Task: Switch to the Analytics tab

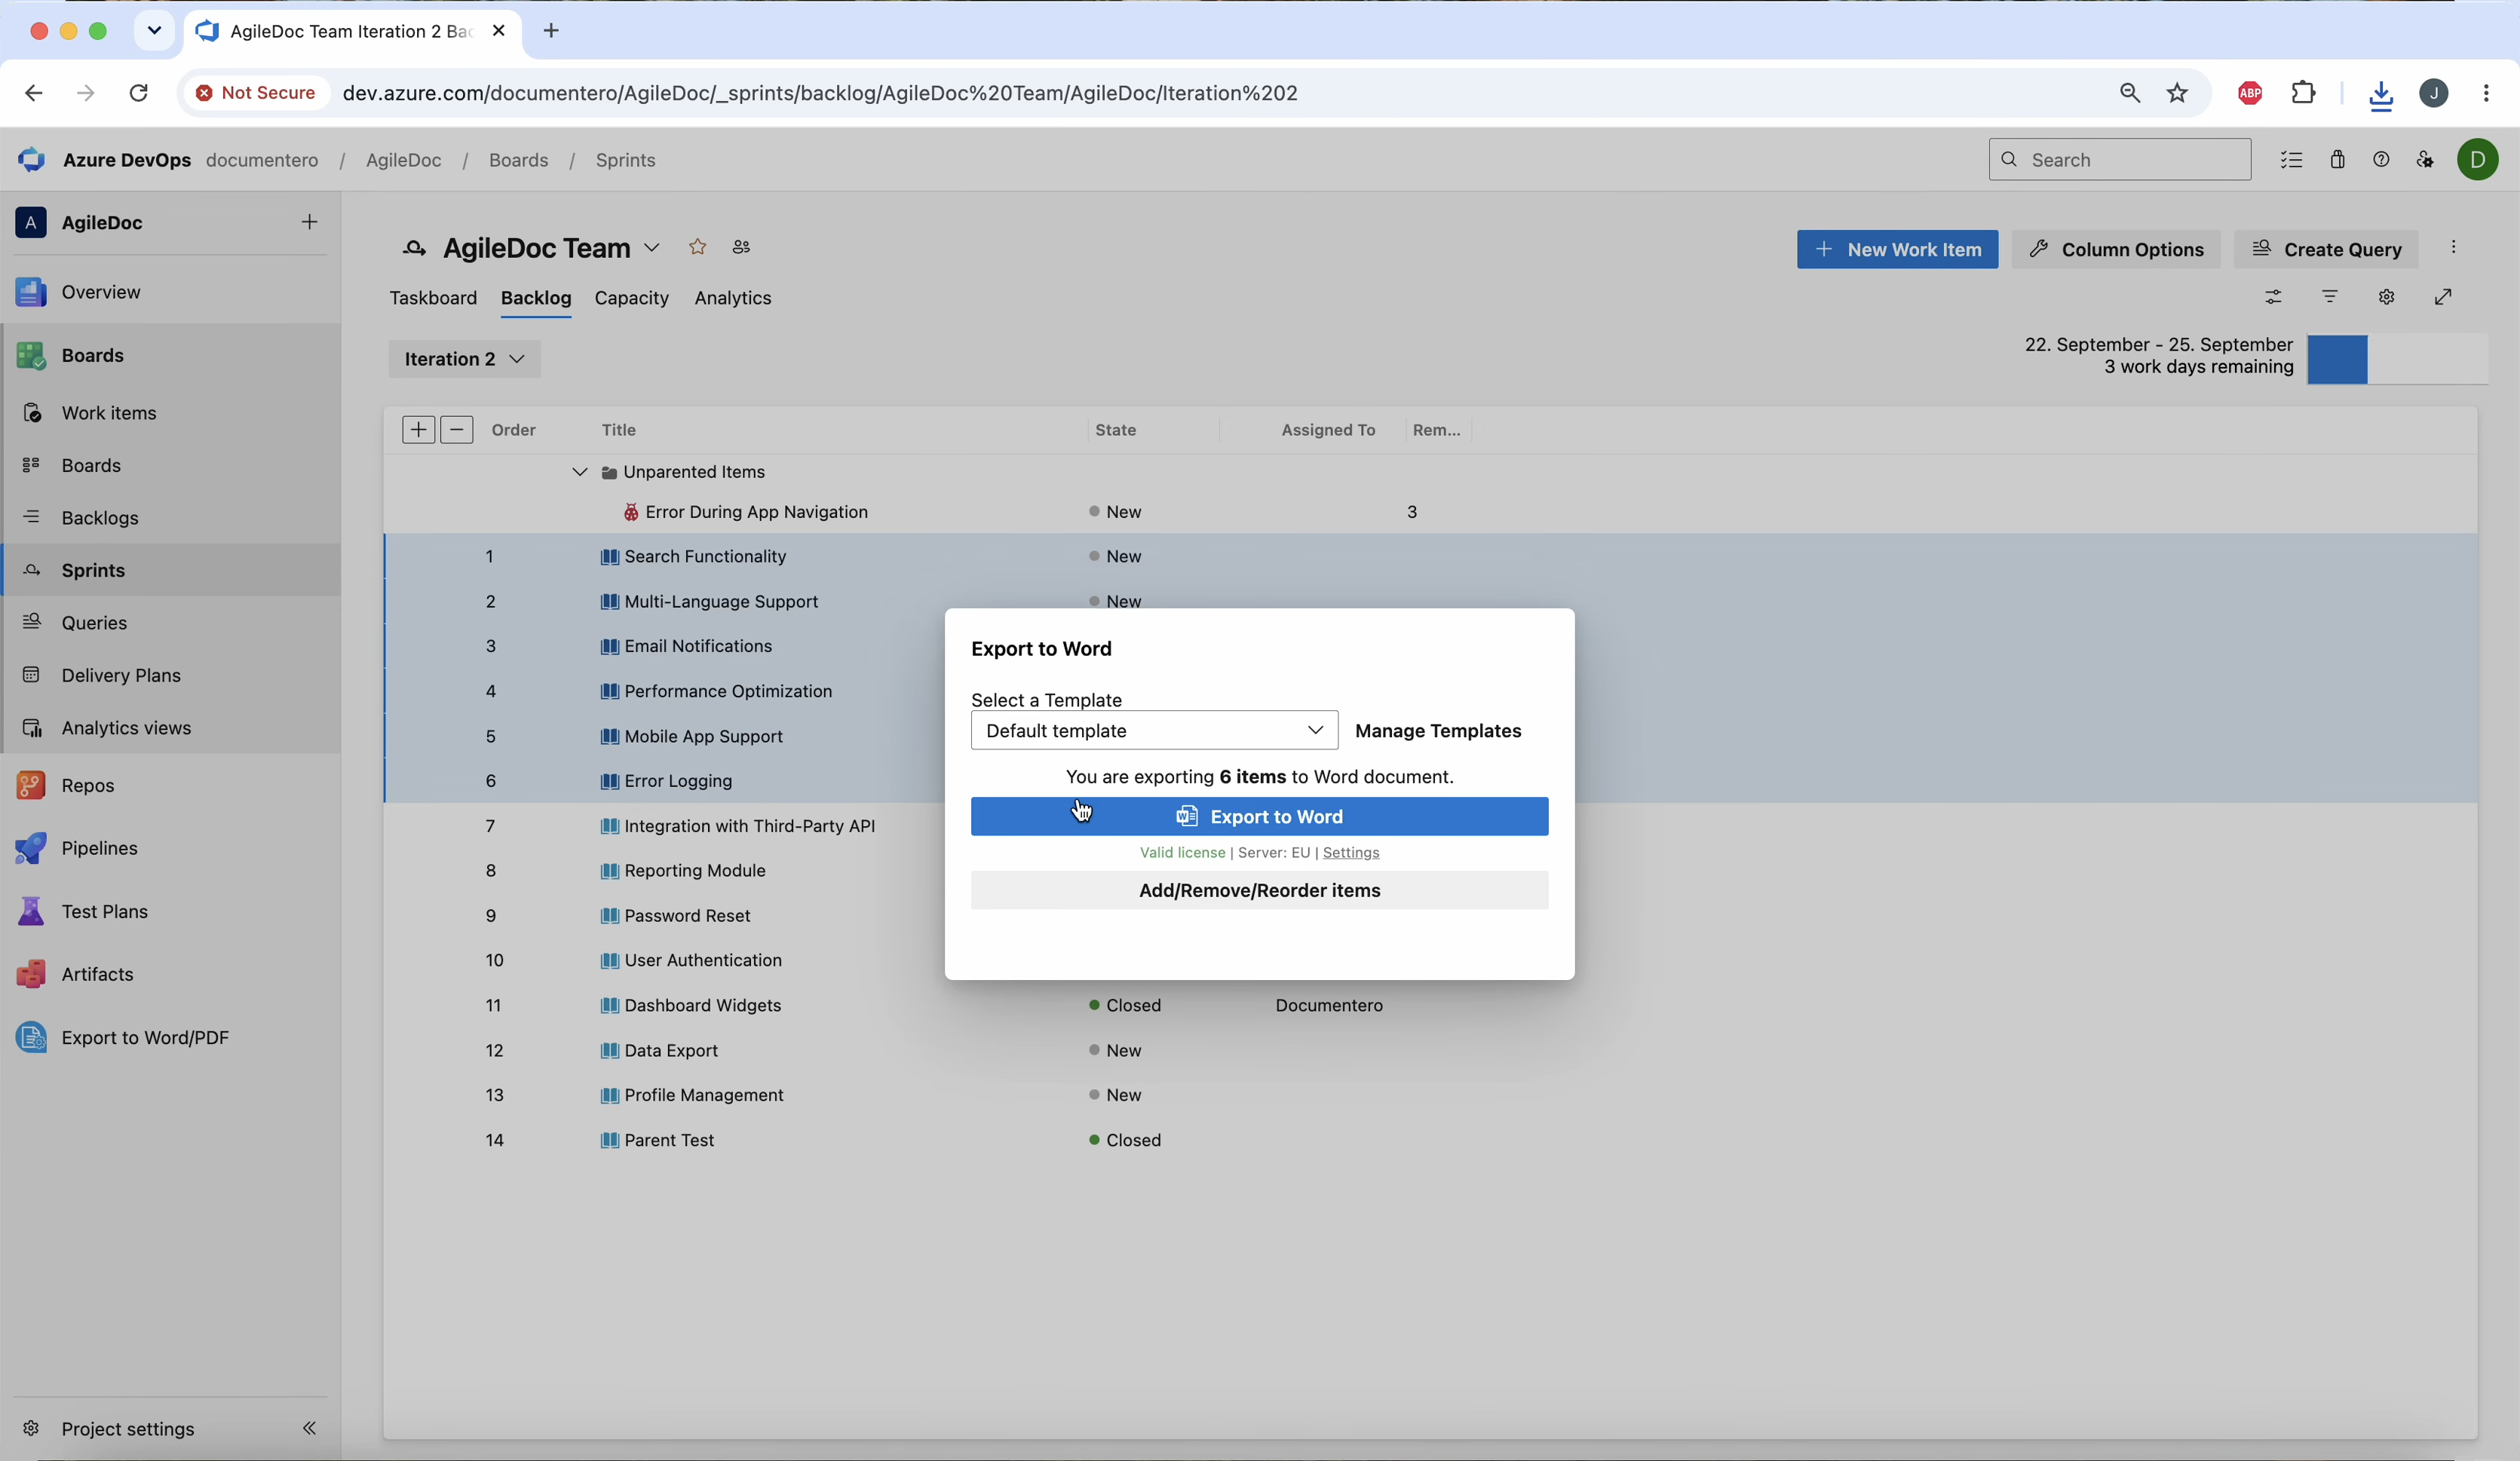Action: [x=733, y=298]
